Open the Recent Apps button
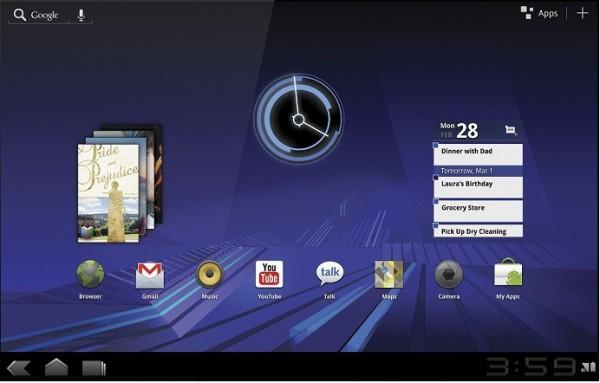The height and width of the screenshot is (383, 600). [94, 368]
